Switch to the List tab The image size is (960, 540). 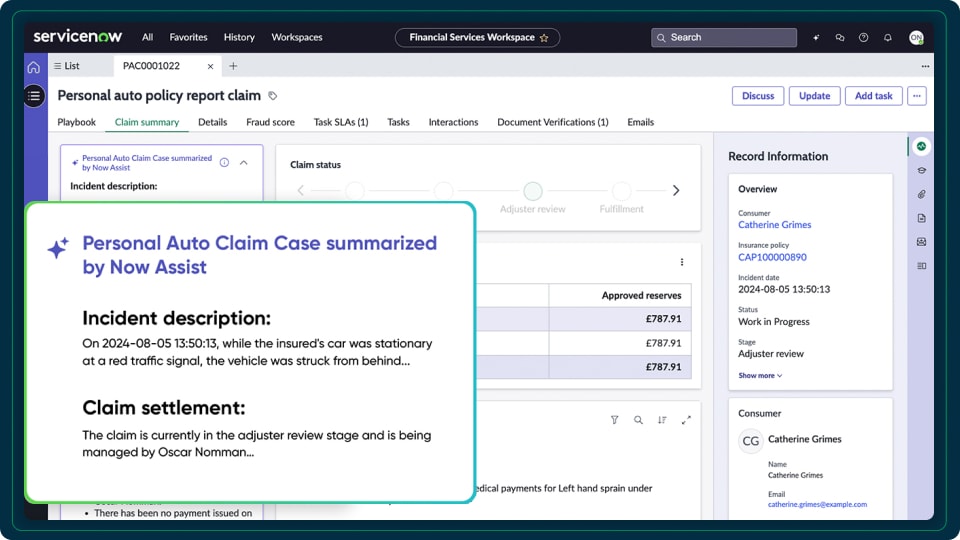(x=67, y=66)
